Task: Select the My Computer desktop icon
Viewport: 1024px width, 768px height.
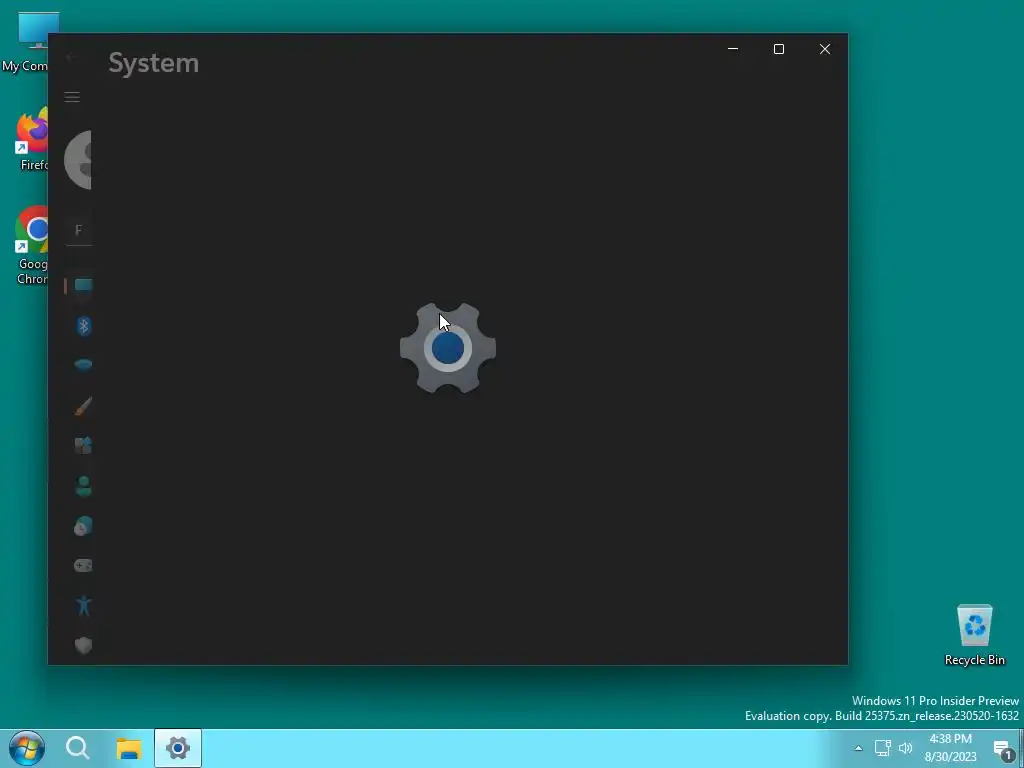Action: (x=25, y=42)
